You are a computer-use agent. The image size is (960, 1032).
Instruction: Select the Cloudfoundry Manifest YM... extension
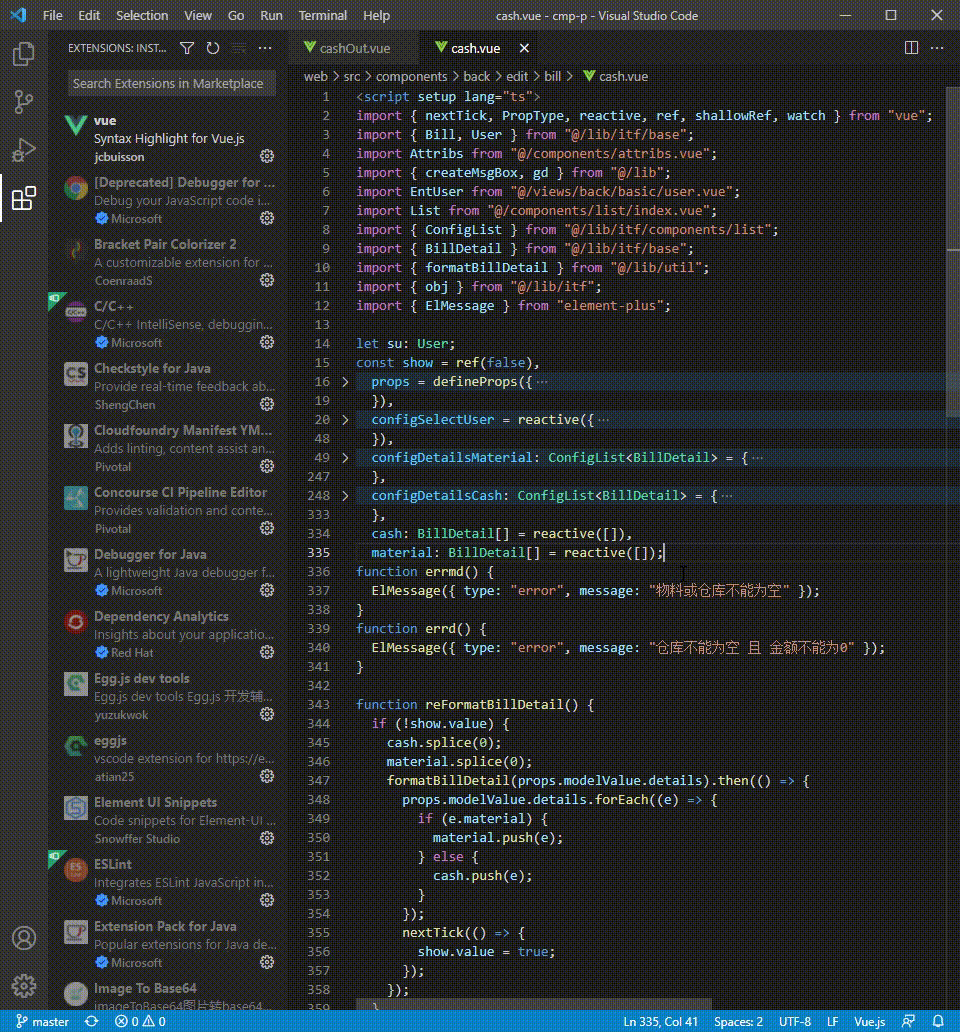tap(170, 448)
